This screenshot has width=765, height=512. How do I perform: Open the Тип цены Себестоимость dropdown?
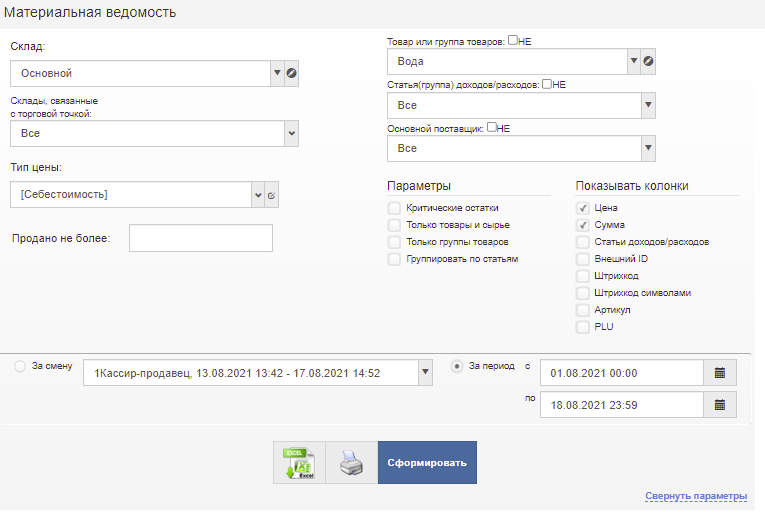pos(258,194)
